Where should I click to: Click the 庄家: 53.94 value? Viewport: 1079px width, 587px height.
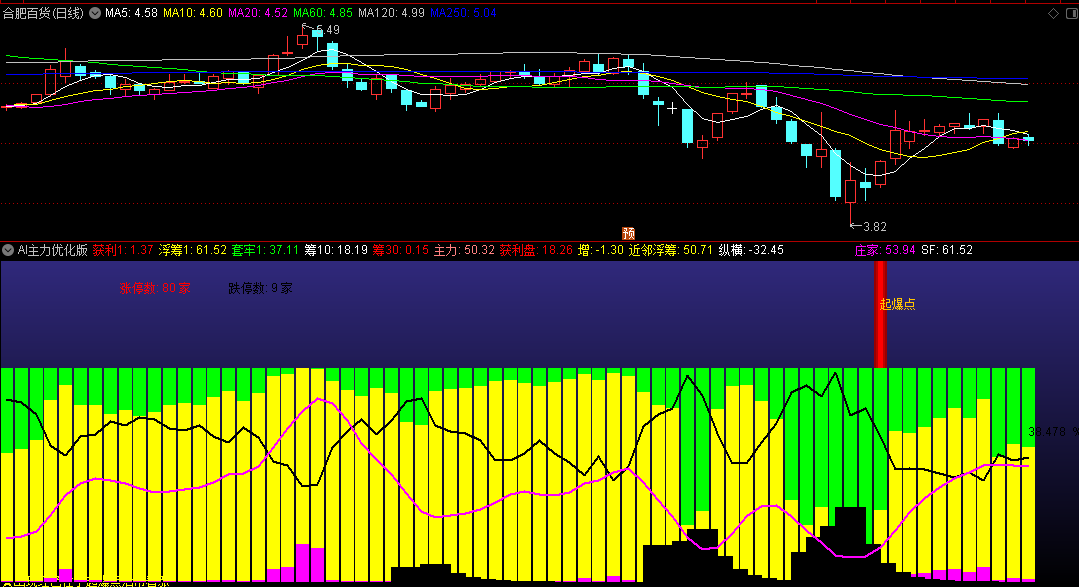(x=885, y=250)
